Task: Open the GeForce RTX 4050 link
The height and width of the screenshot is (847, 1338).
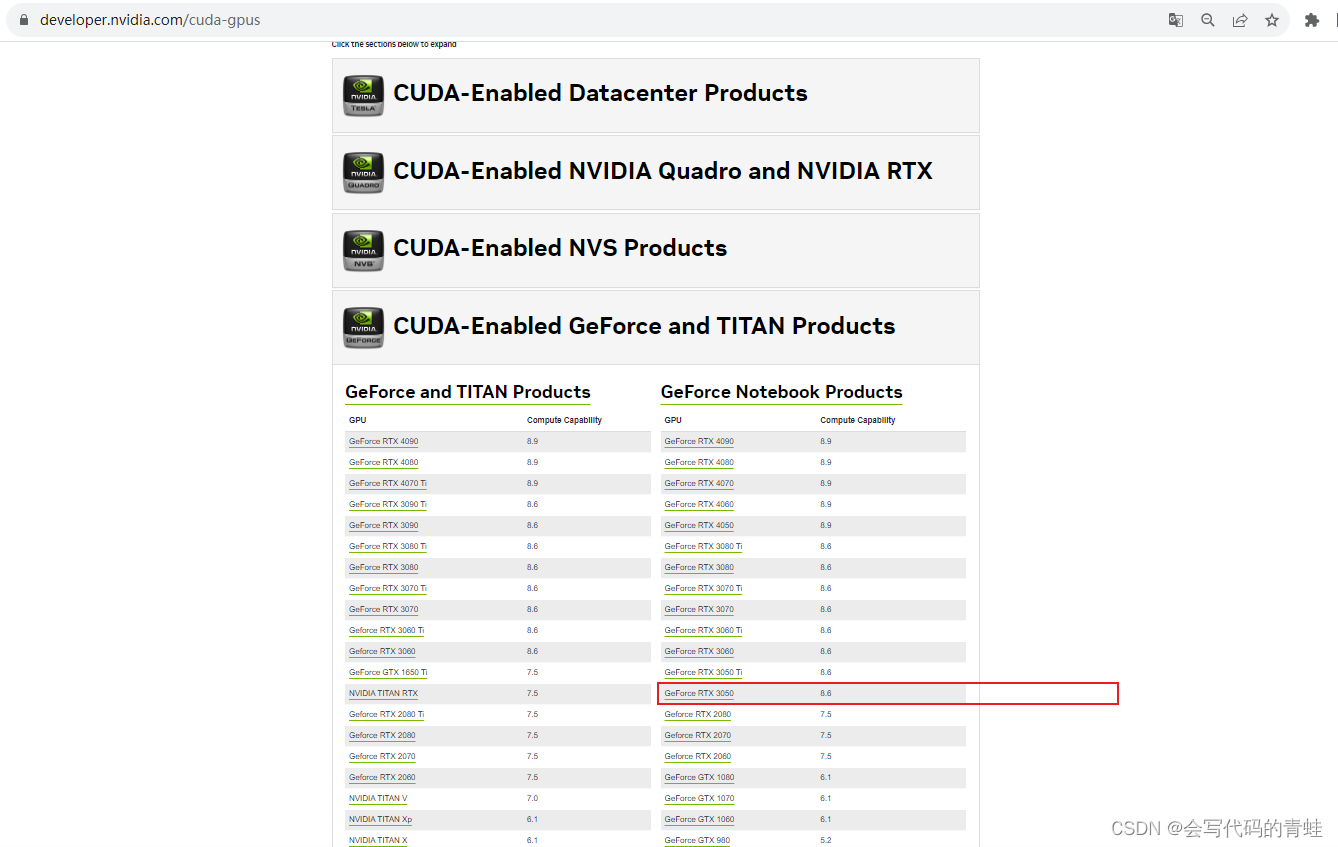Action: [699, 525]
